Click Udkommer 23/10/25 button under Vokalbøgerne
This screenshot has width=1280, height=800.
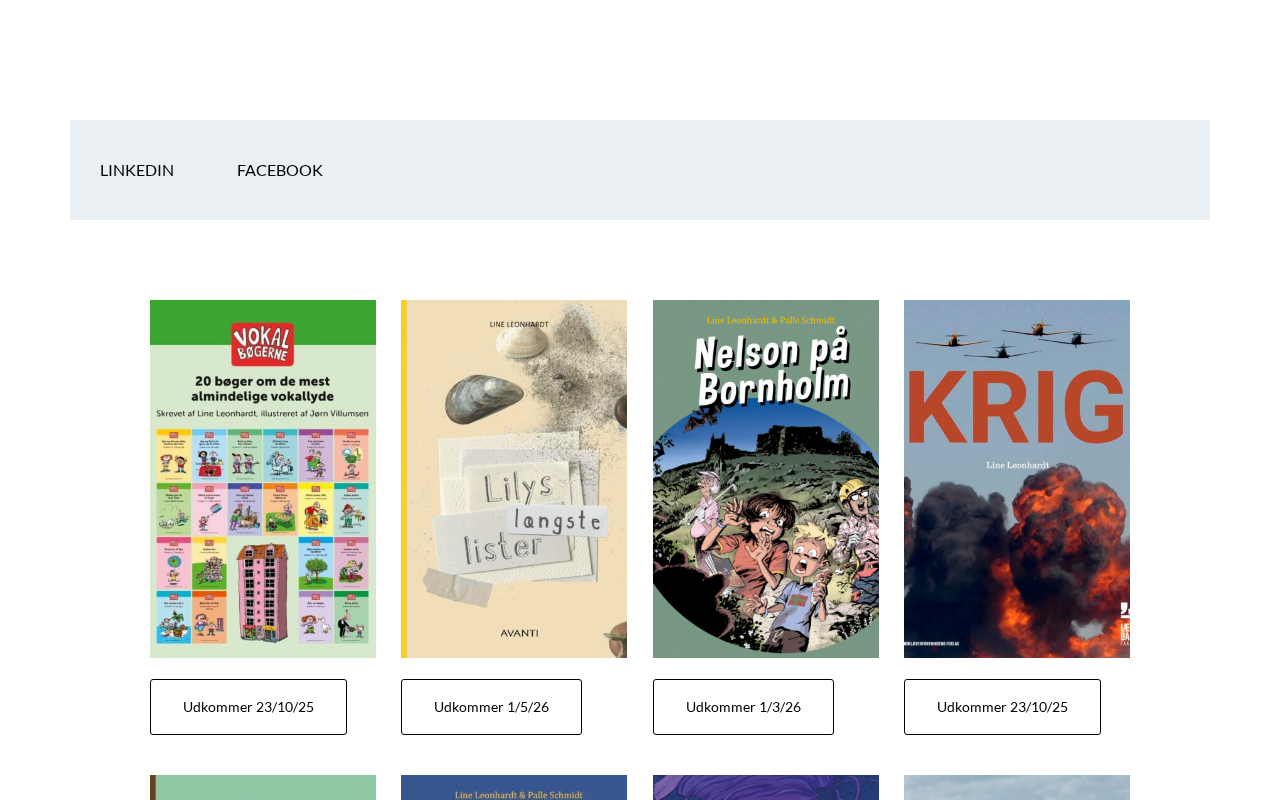pyautogui.click(x=248, y=707)
